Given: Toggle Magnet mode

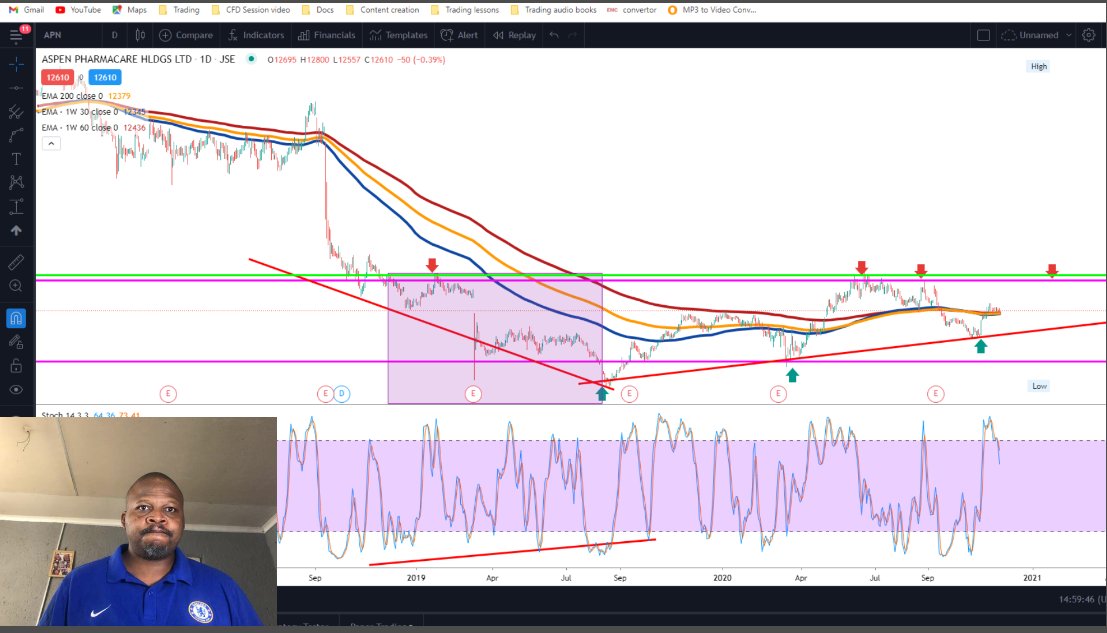Looking at the screenshot, I should coord(16,318).
